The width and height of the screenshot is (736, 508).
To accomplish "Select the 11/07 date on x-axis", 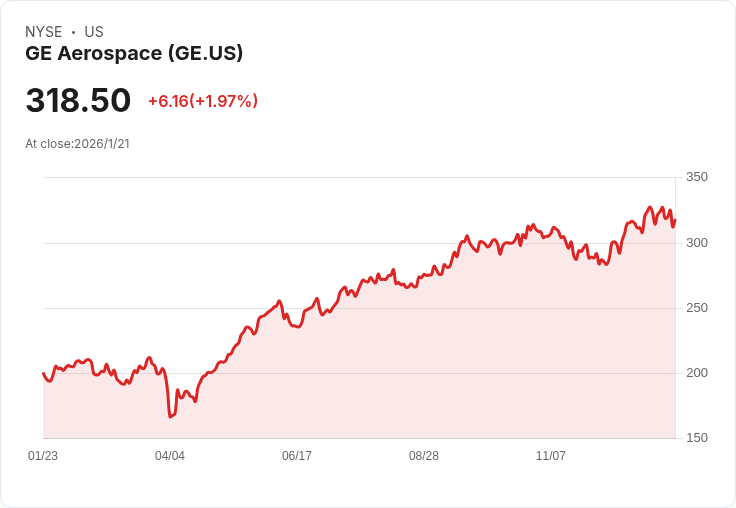I will pos(551,456).
